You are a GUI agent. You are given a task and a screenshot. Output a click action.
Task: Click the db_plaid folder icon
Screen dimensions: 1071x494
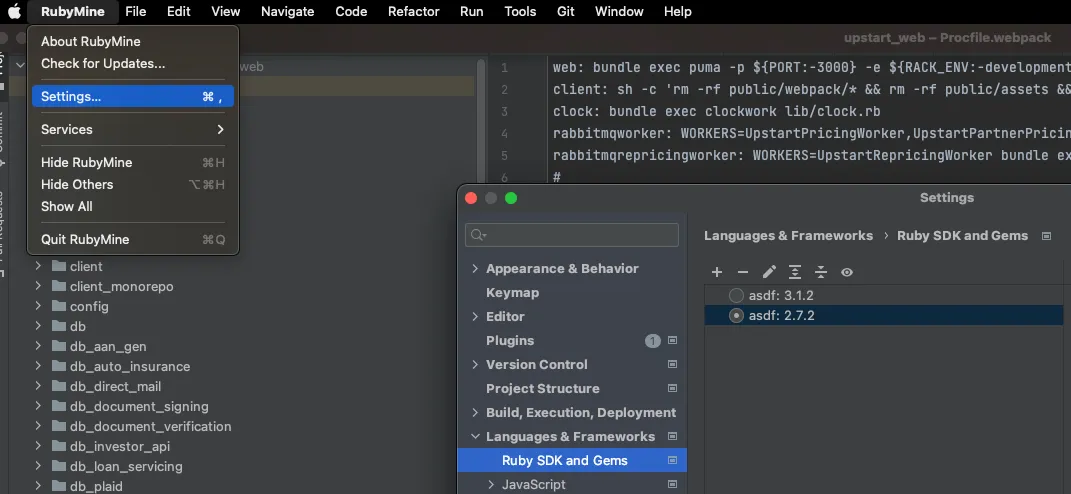click(x=58, y=486)
